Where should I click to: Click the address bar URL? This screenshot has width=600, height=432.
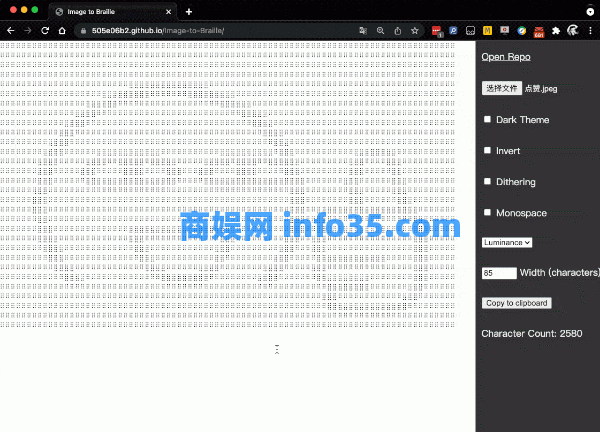pyautogui.click(x=158, y=31)
